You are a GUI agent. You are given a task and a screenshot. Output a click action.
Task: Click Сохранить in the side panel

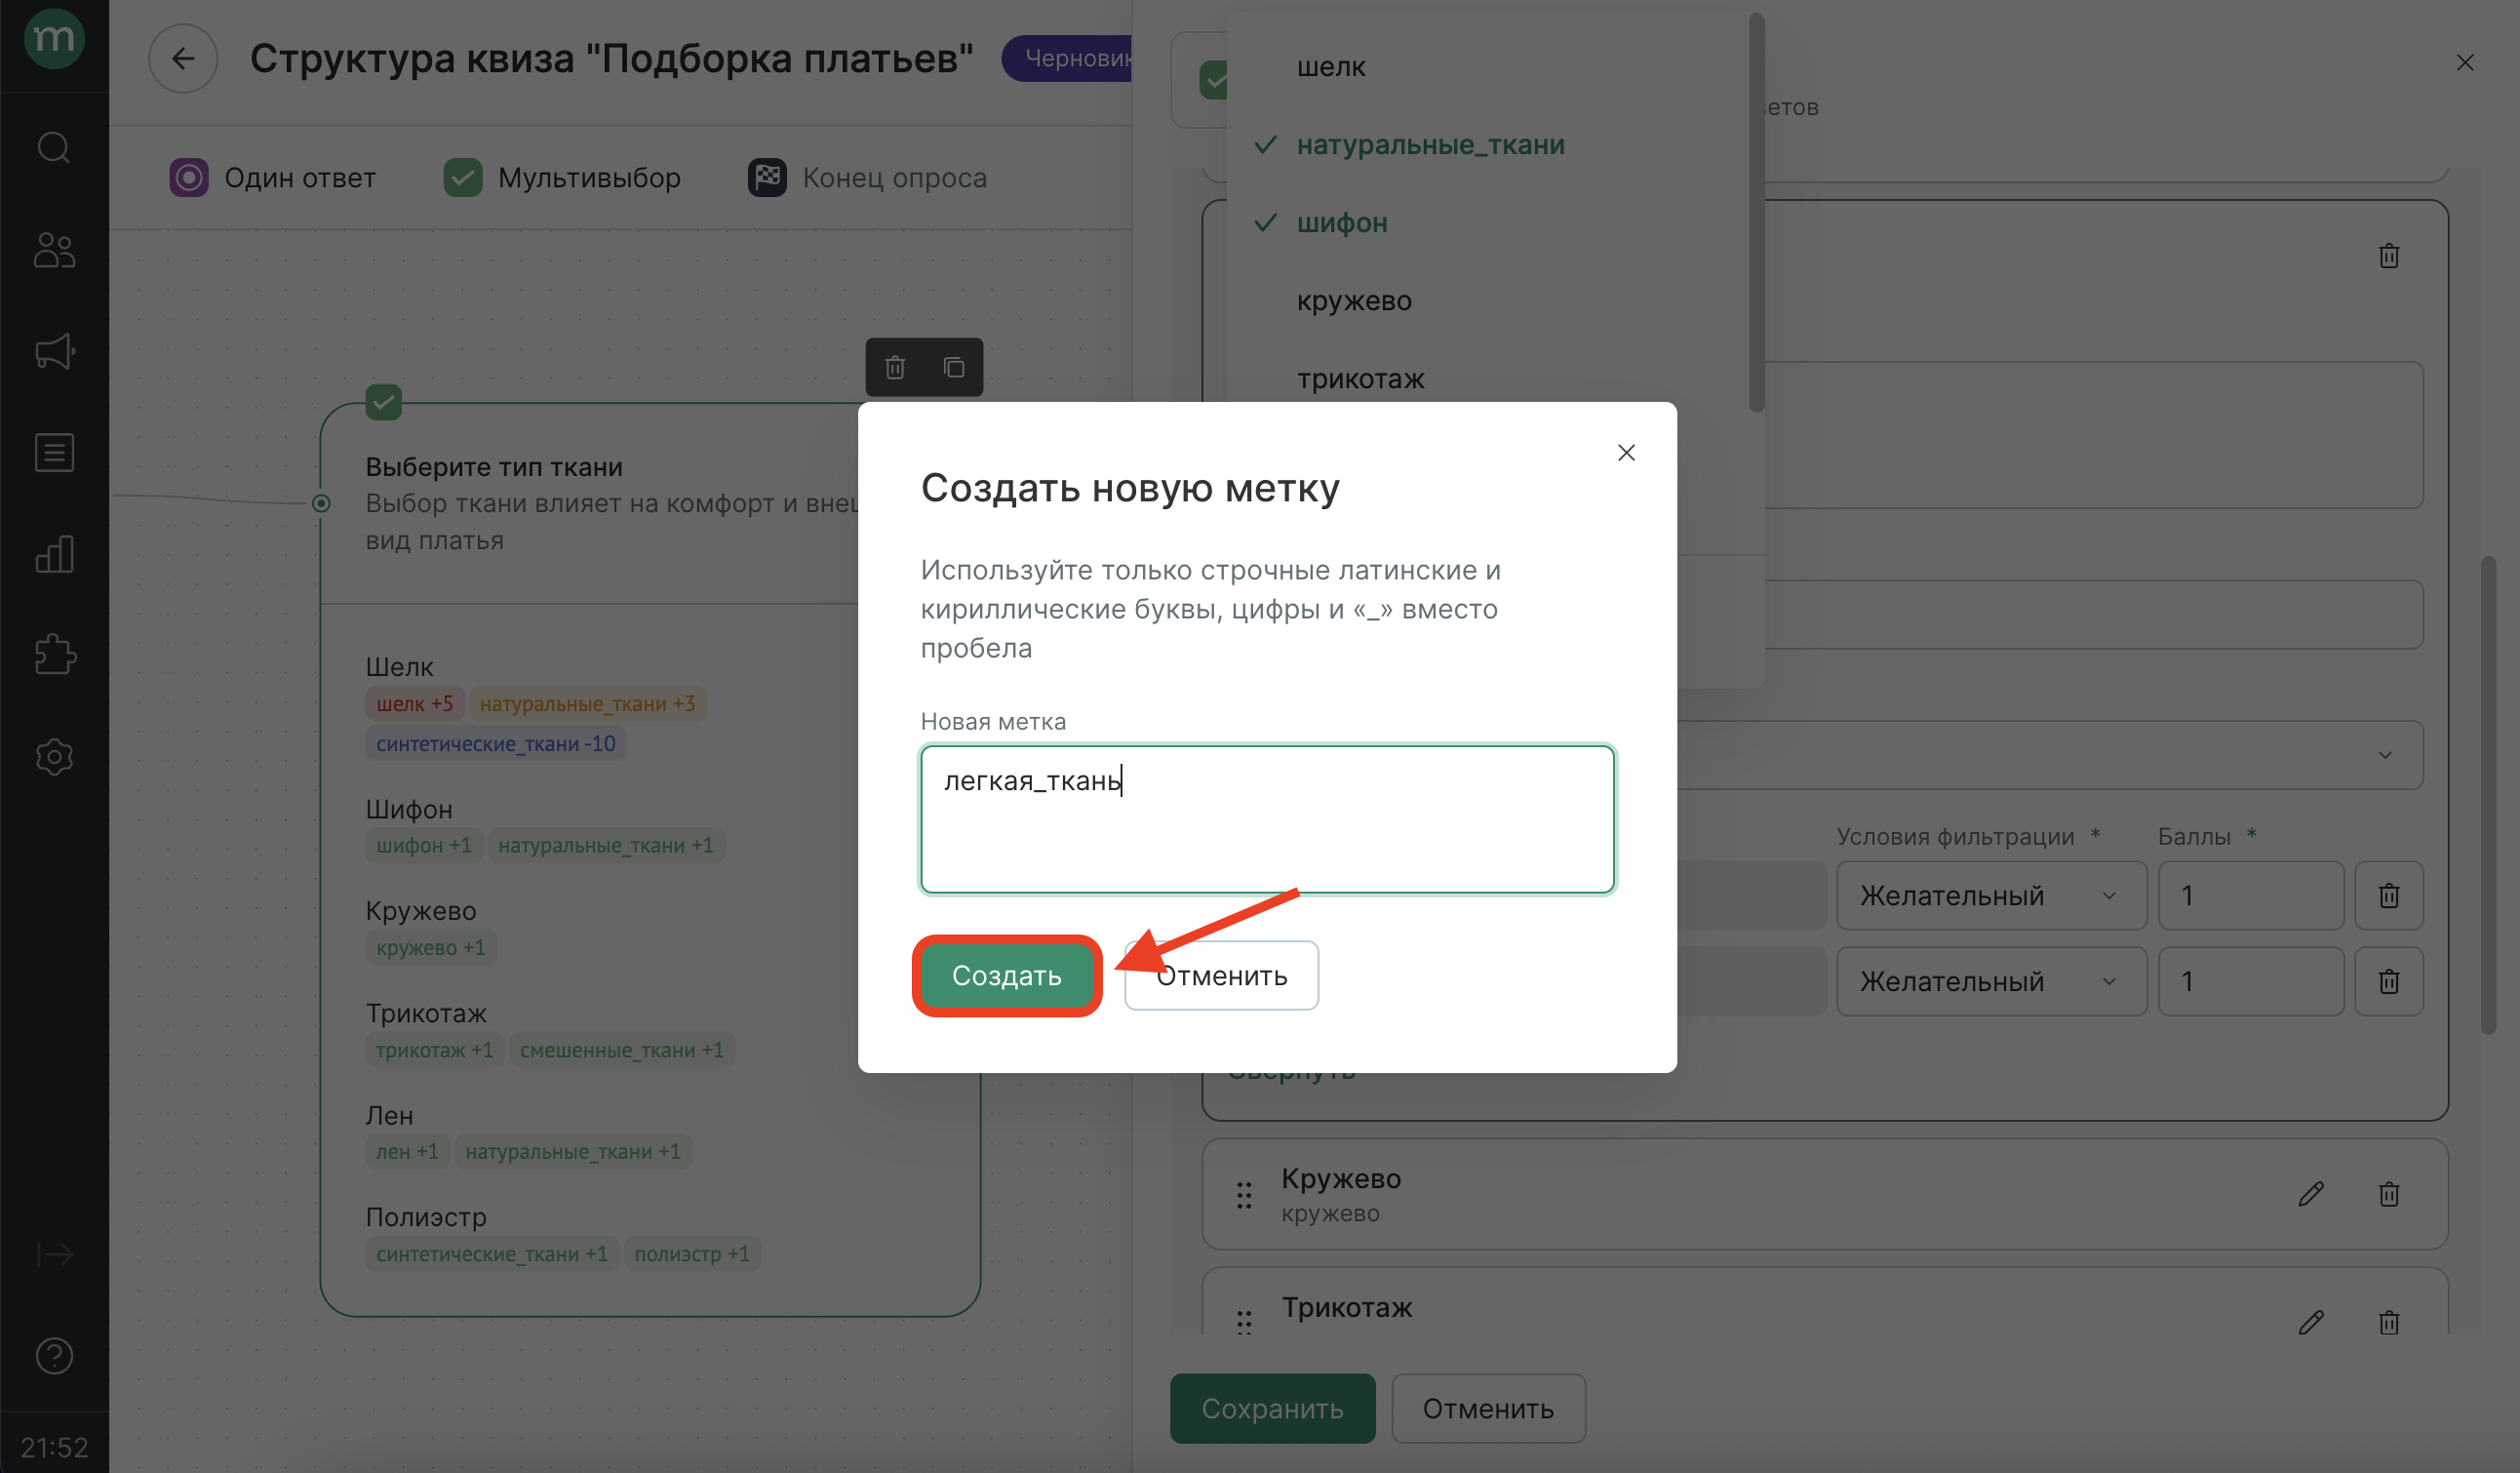coord(1272,1409)
